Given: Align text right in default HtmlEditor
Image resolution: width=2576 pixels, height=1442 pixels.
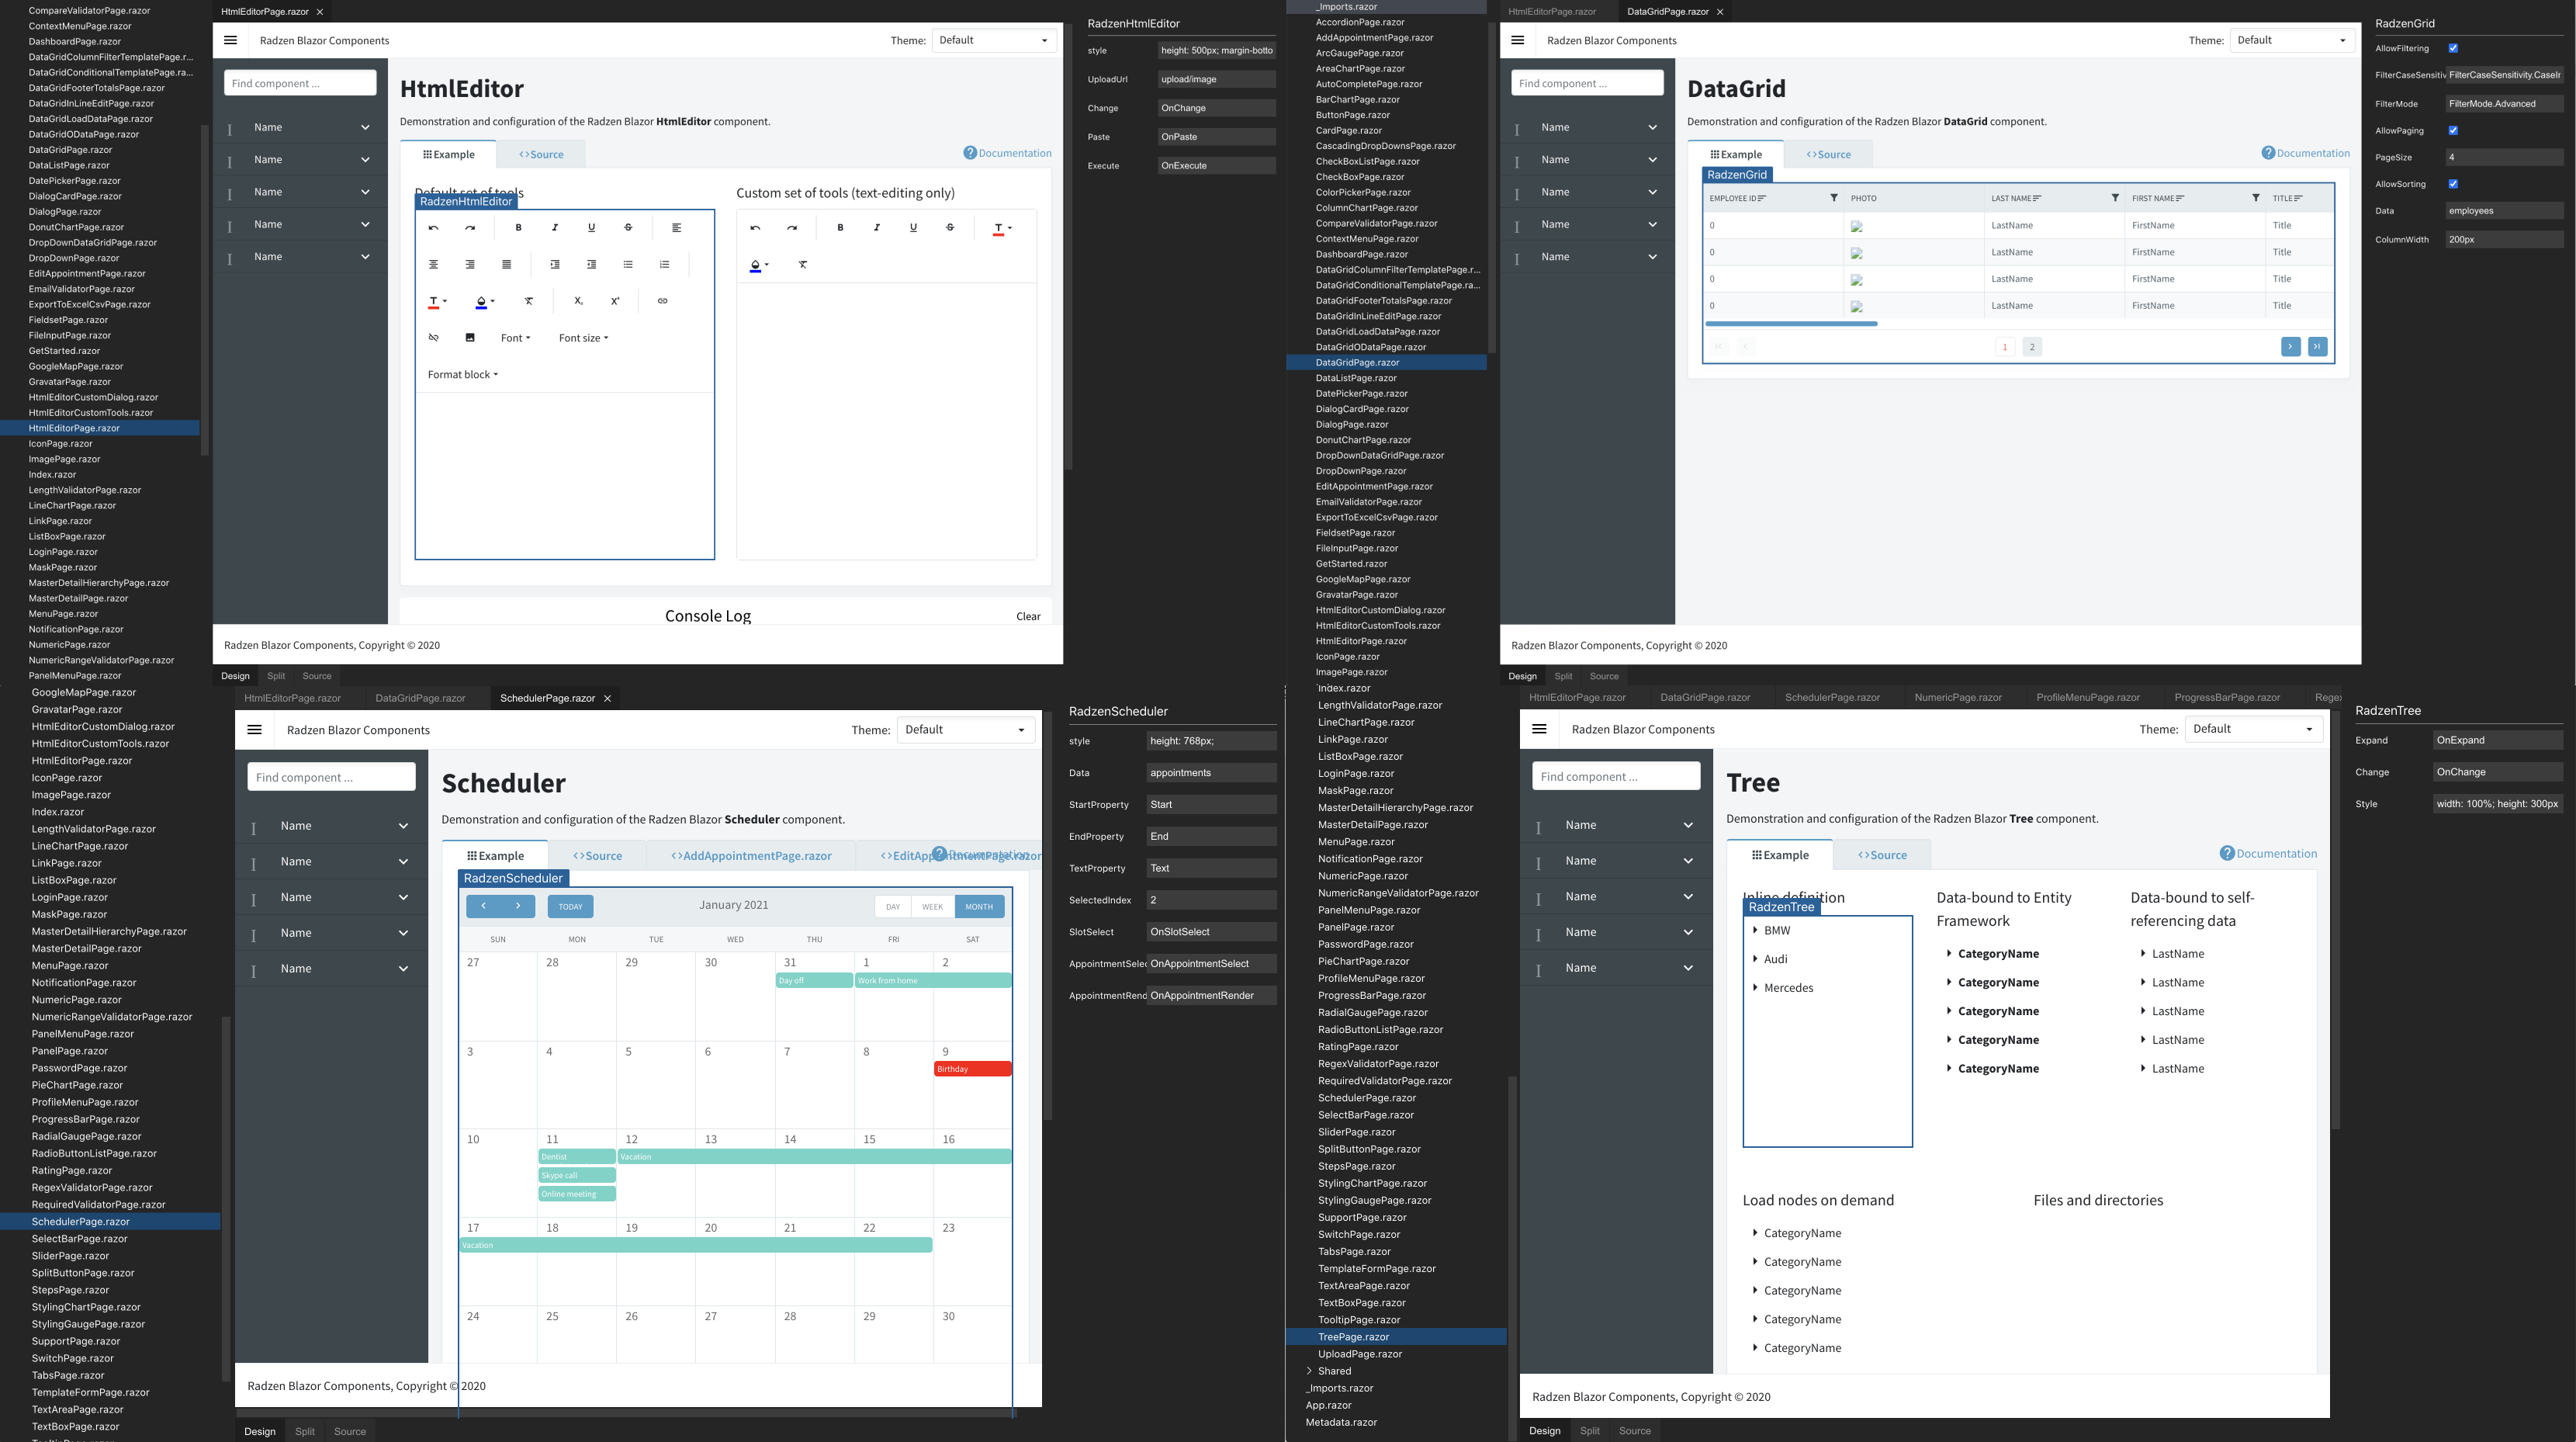Looking at the screenshot, I should pos(470,265).
